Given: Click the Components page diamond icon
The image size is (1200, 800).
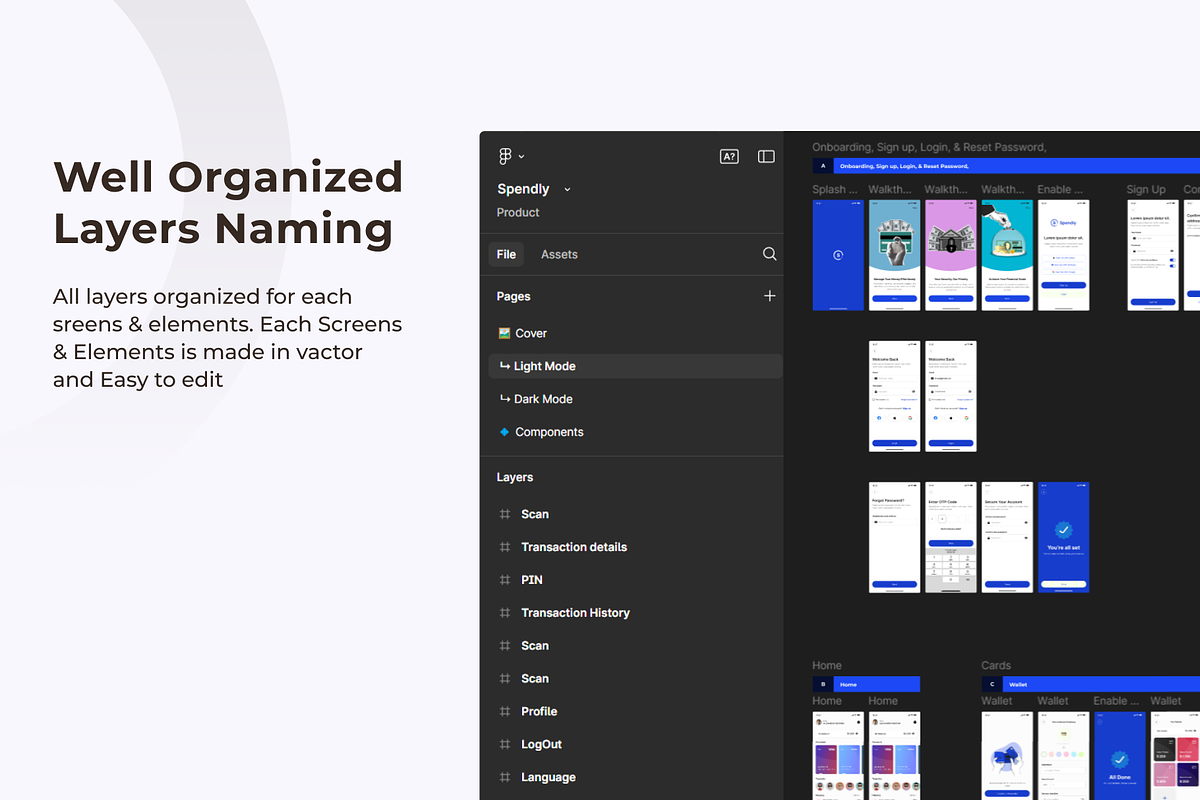Looking at the screenshot, I should pos(505,432).
